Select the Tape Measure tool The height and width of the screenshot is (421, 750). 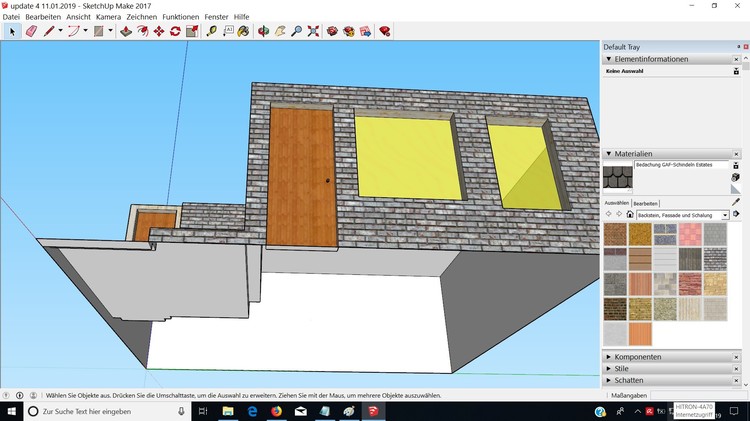211,32
